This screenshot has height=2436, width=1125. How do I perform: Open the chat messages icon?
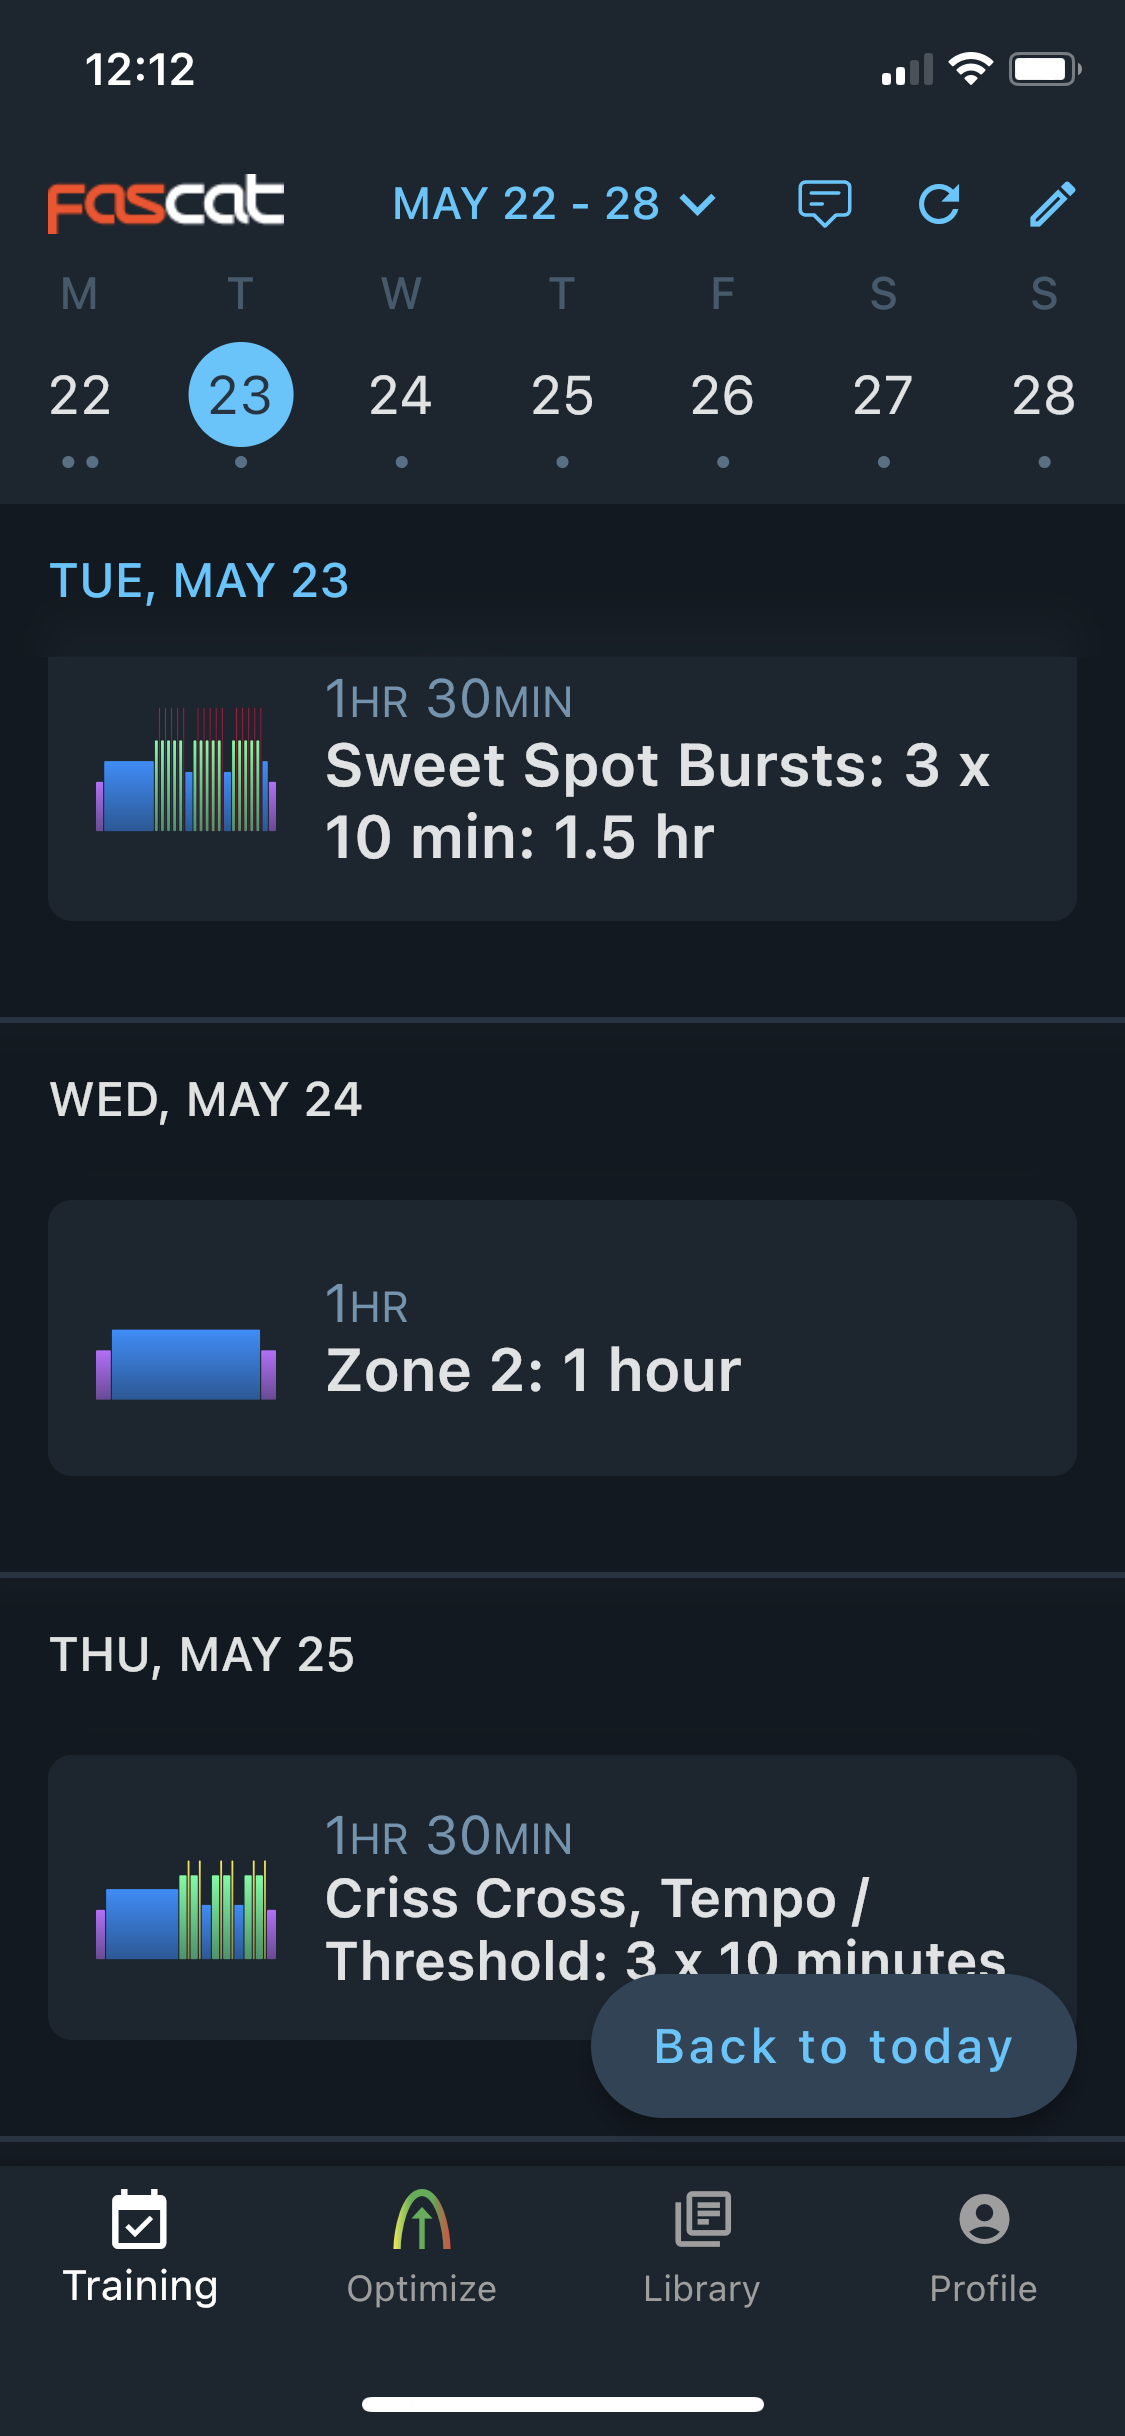point(824,204)
